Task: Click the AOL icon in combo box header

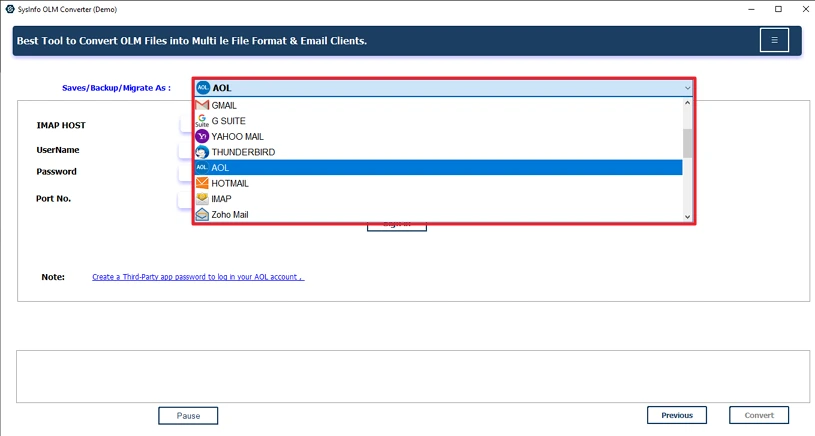Action: point(203,88)
